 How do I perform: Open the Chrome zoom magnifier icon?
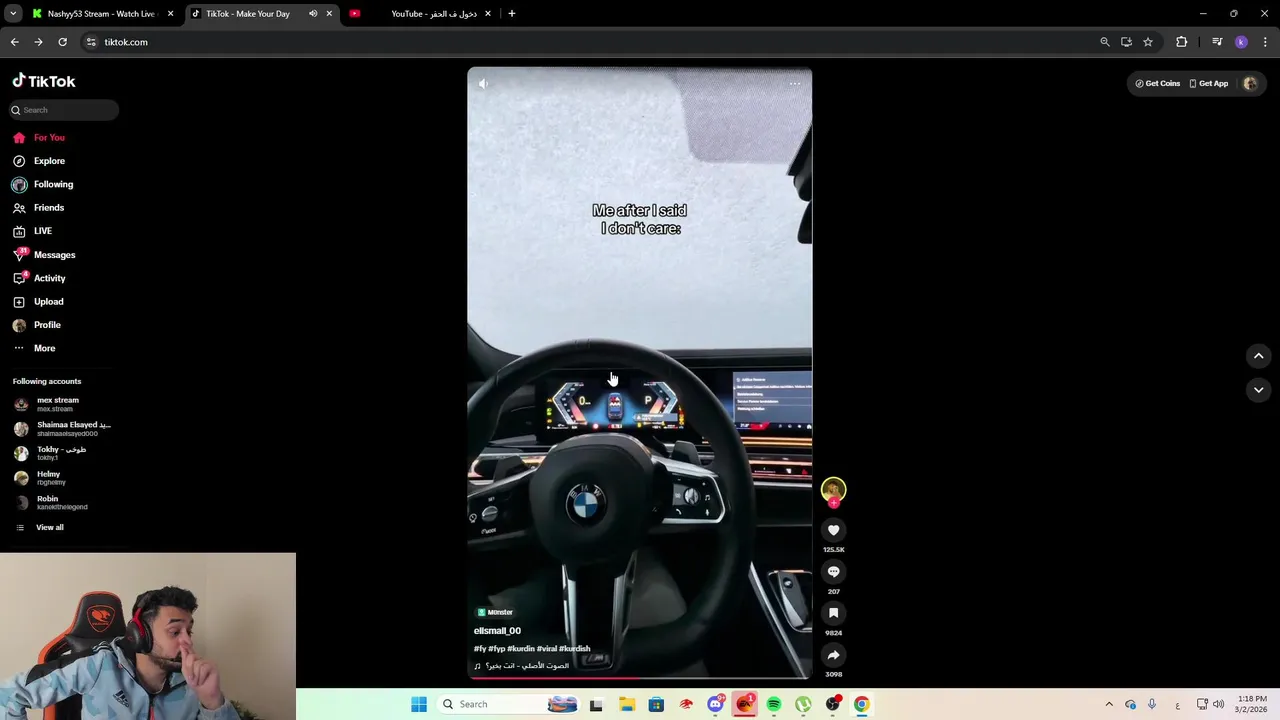coord(1105,42)
